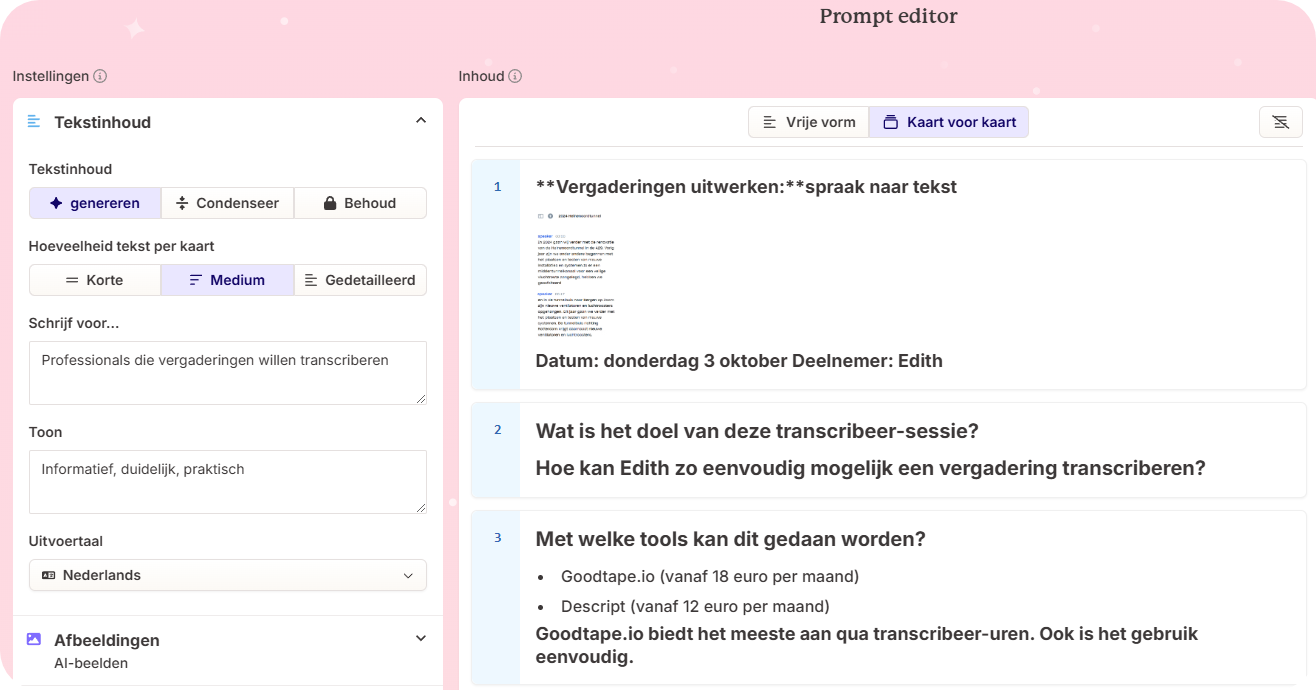Viewport: 1316px width, 690px height.
Task: Select the genereren text content option
Action: [95, 203]
